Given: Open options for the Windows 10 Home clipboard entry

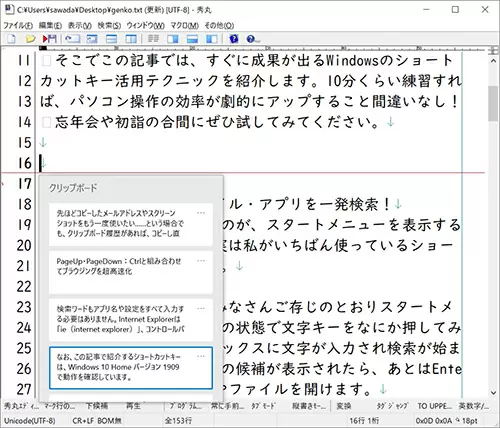Looking at the screenshot, I should (201, 356).
